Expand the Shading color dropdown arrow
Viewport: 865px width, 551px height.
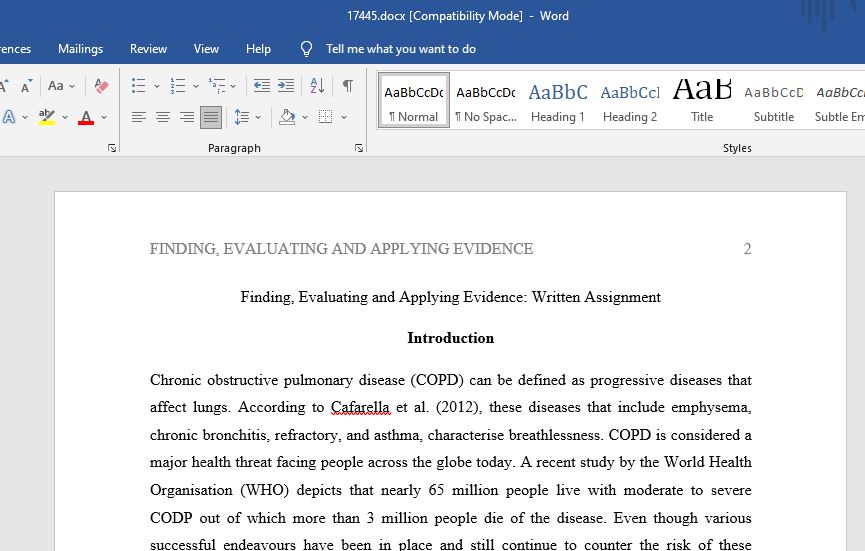(305, 117)
